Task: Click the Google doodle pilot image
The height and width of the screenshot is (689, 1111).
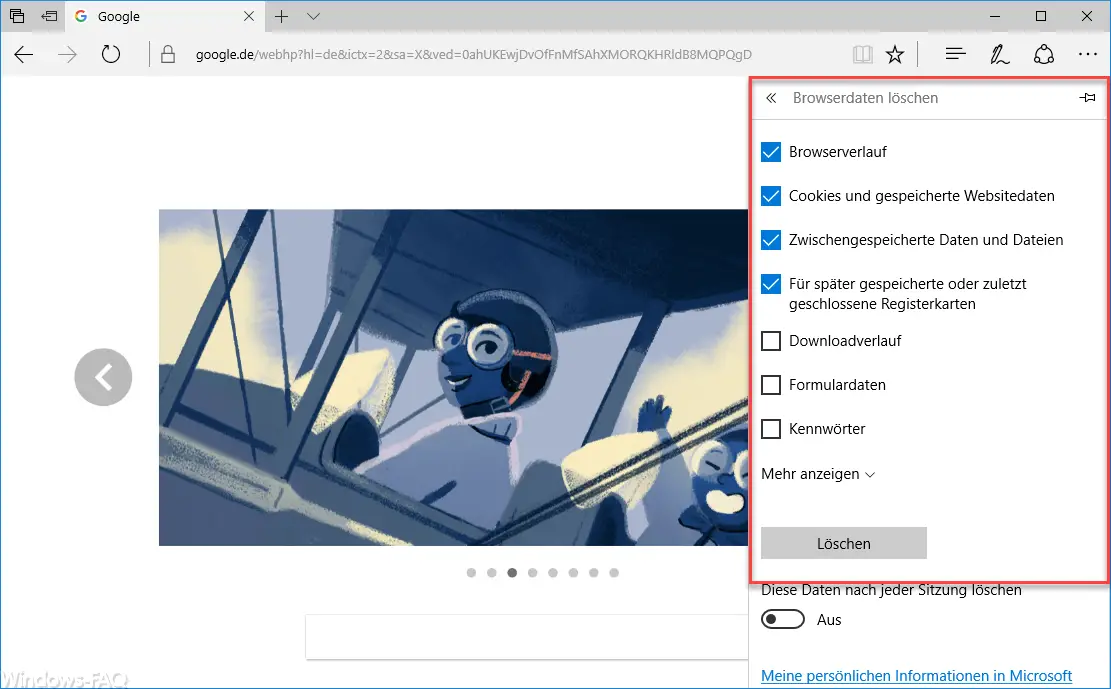Action: pyautogui.click(x=453, y=377)
